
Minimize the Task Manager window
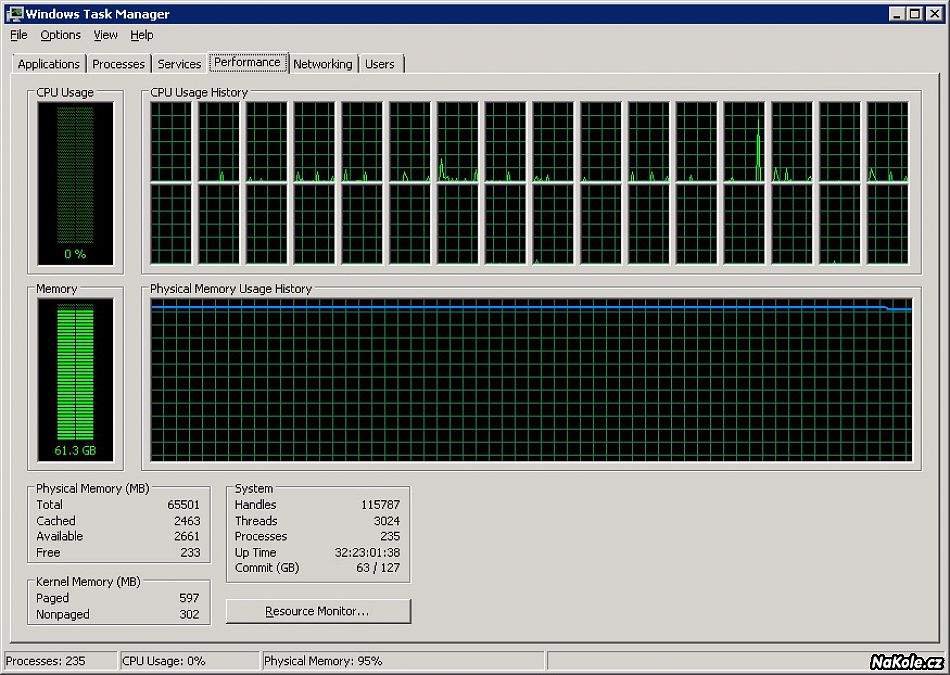click(x=897, y=13)
